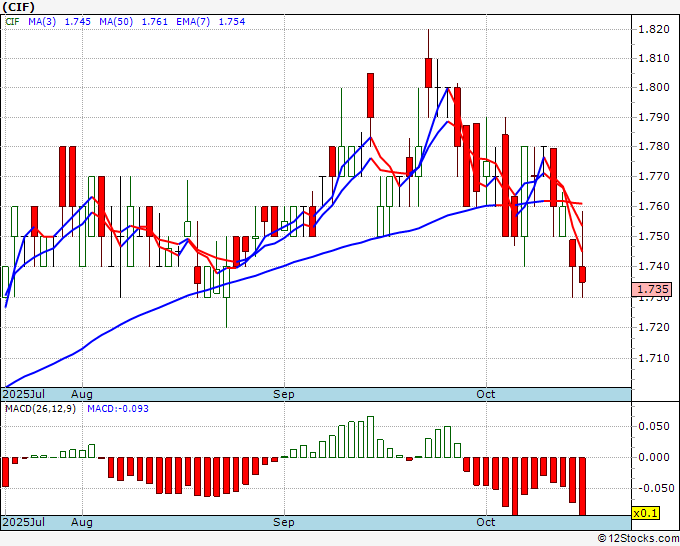Image resolution: width=680 pixels, height=546 pixels.
Task: Click the MACD(26,12,9) indicator label
Action: point(40,409)
